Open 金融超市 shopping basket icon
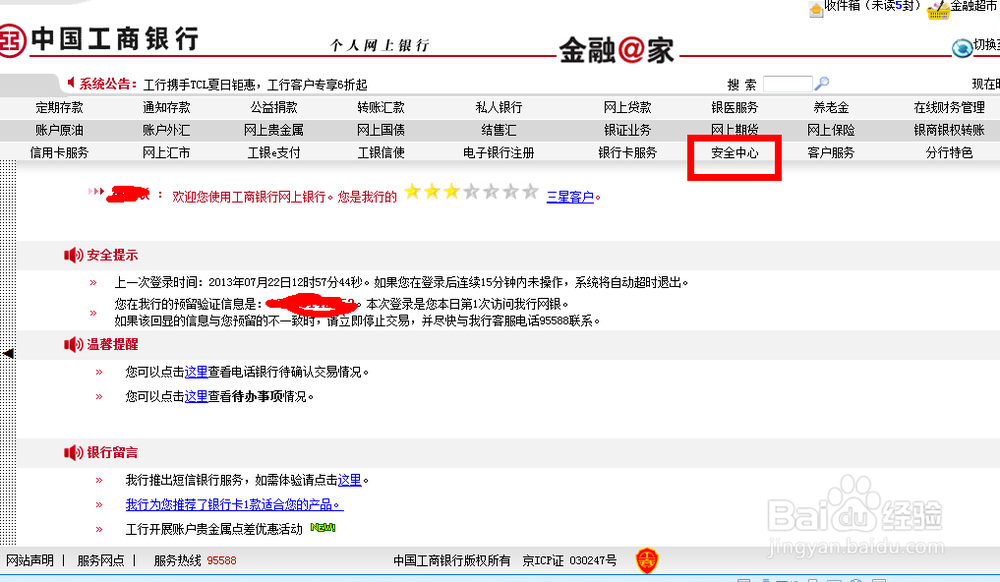This screenshot has width=1000, height=582. coord(937,9)
